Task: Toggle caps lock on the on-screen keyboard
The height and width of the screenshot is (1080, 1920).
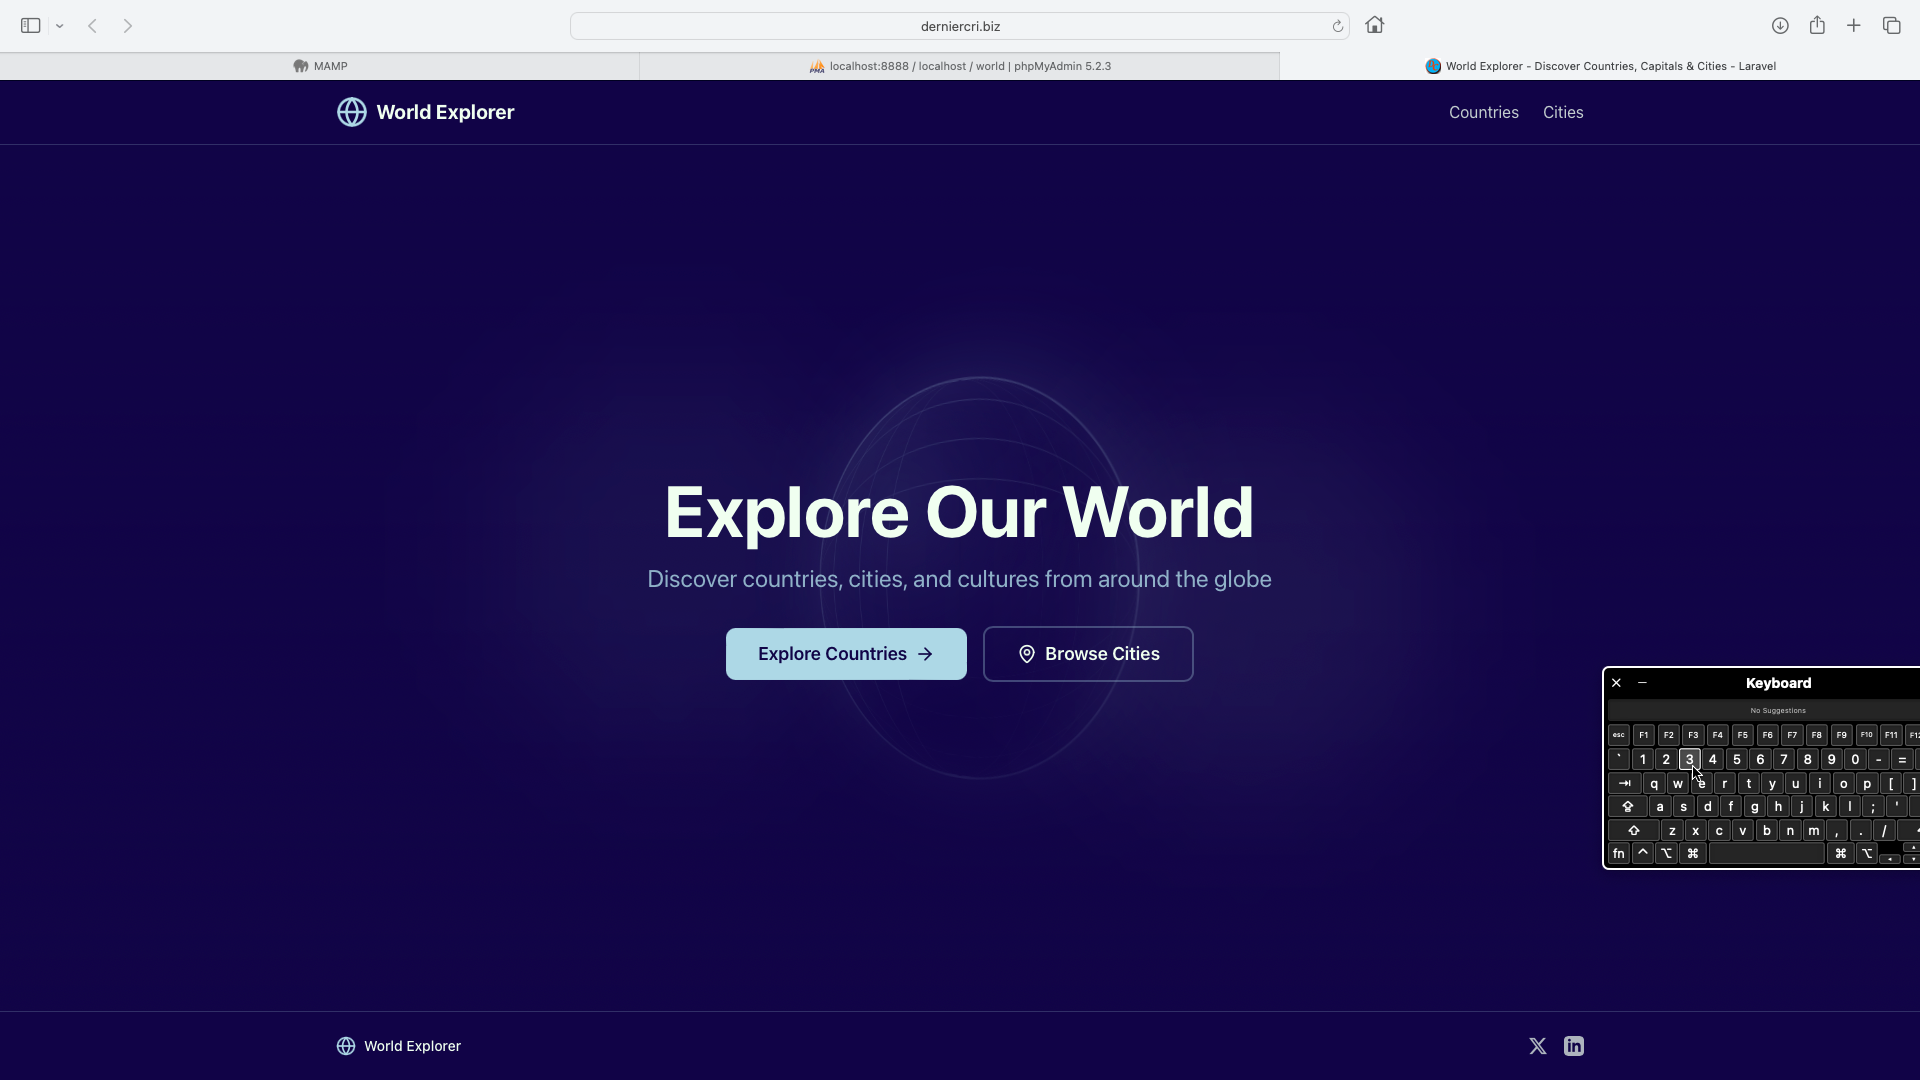Action: pos(1628,806)
